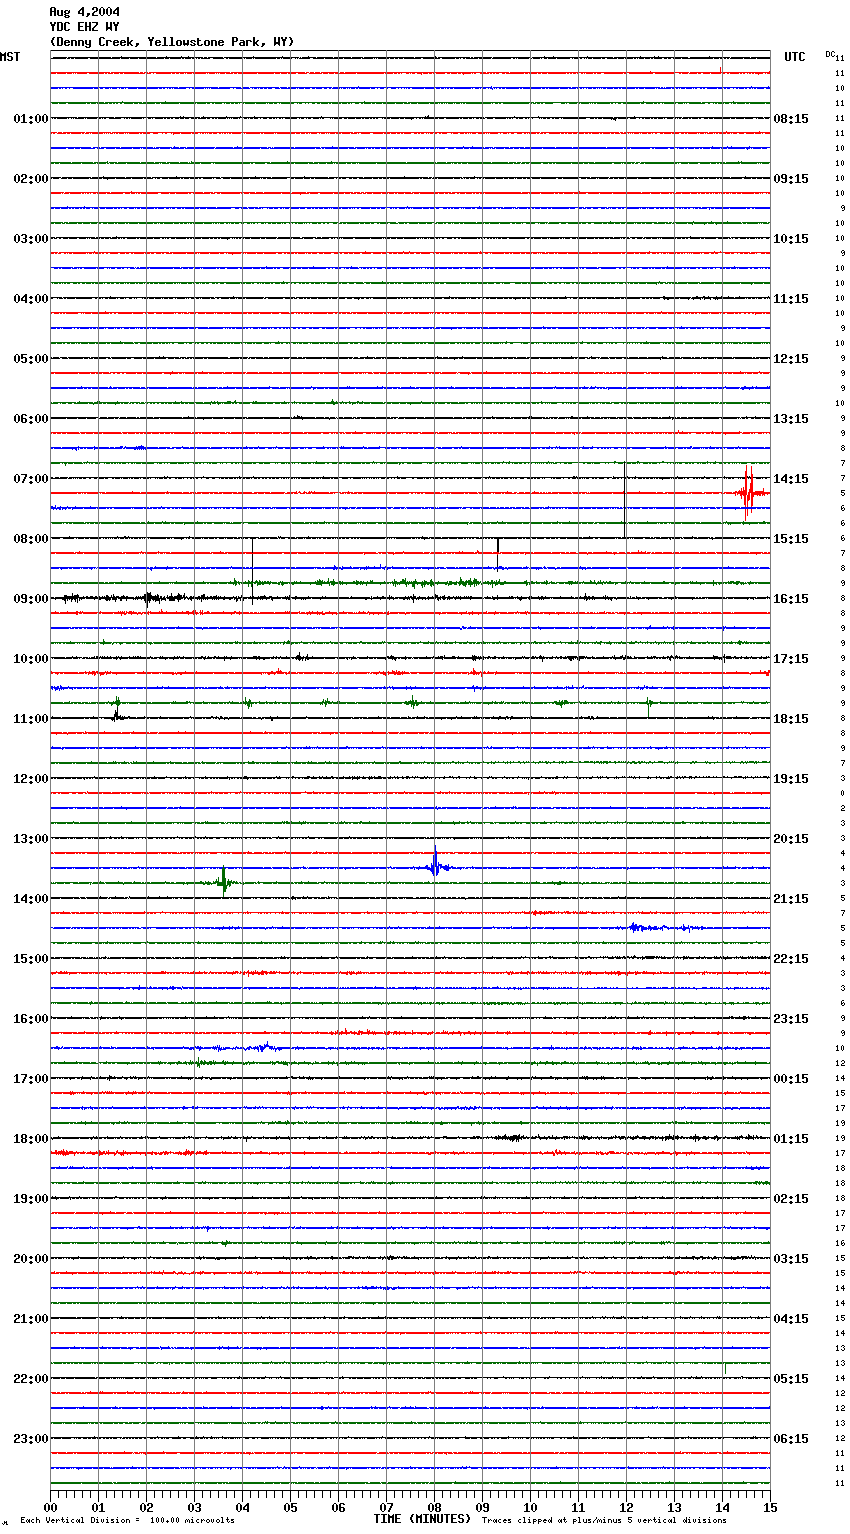Select the "10:00" MST time label
The image size is (850, 1534).
click(31, 659)
